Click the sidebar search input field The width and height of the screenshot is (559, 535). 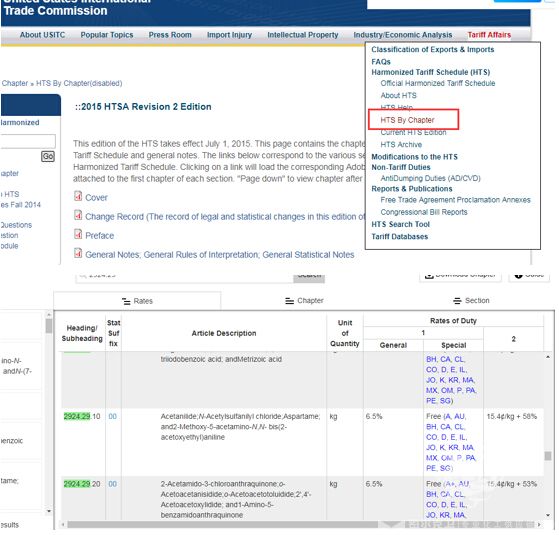tap(28, 141)
